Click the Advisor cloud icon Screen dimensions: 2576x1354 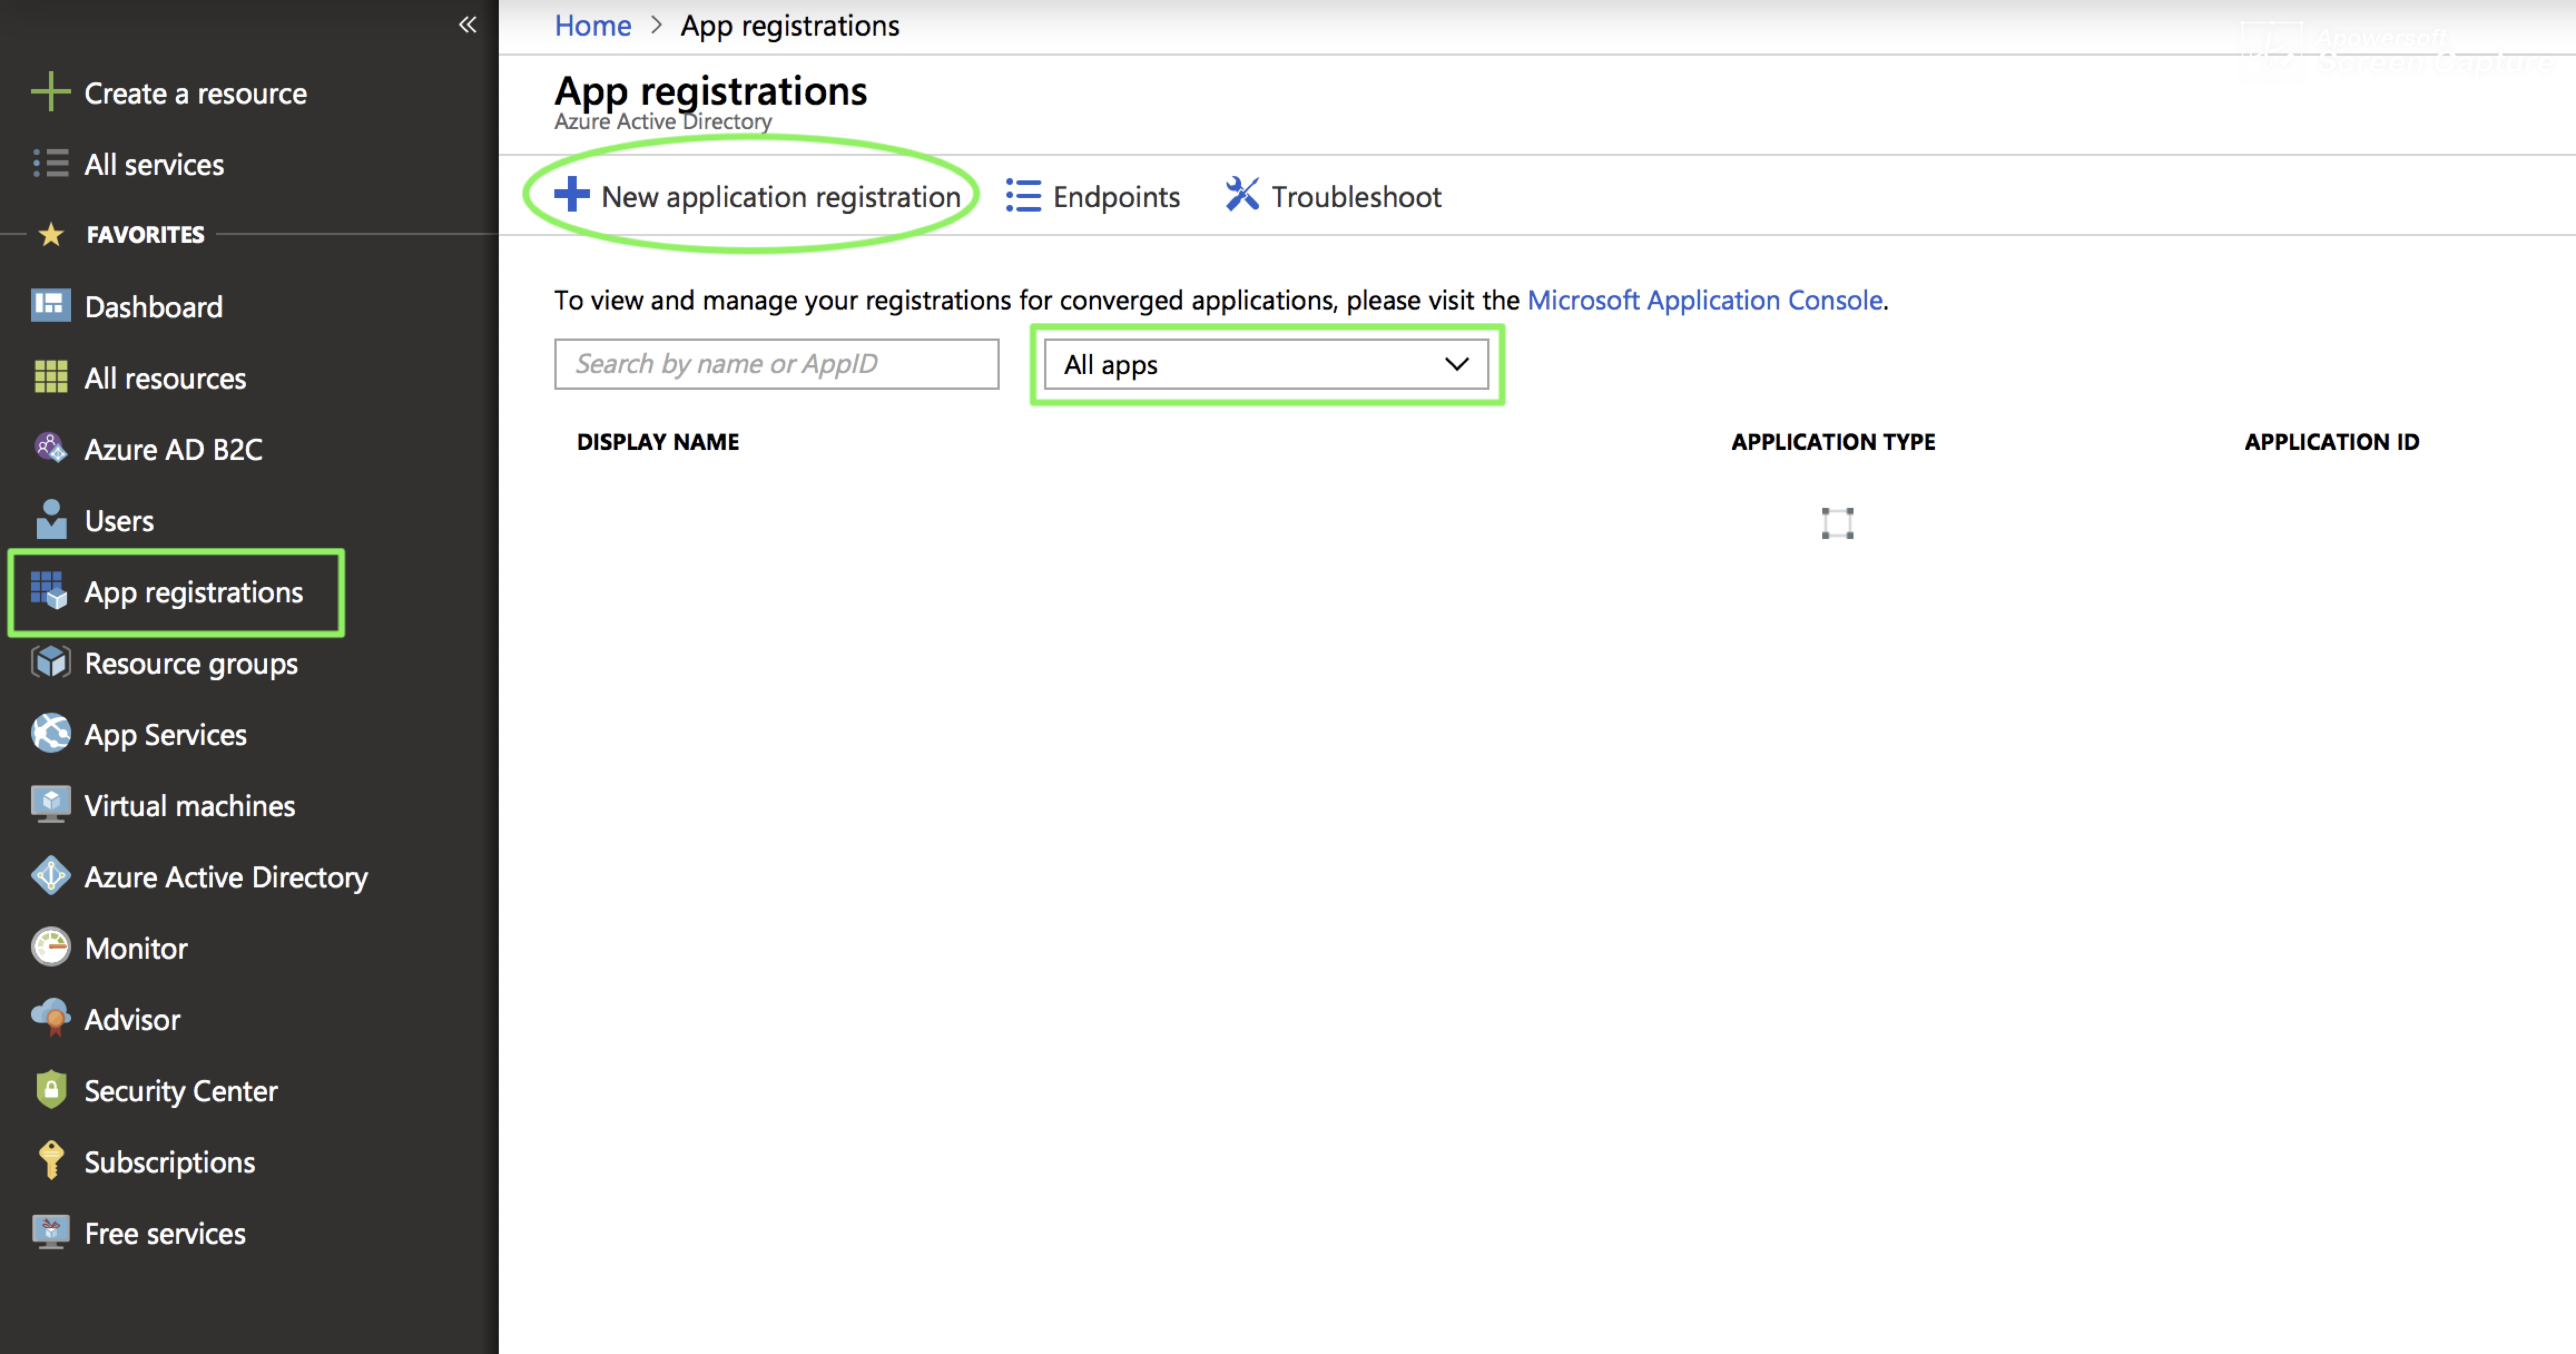click(x=51, y=1018)
